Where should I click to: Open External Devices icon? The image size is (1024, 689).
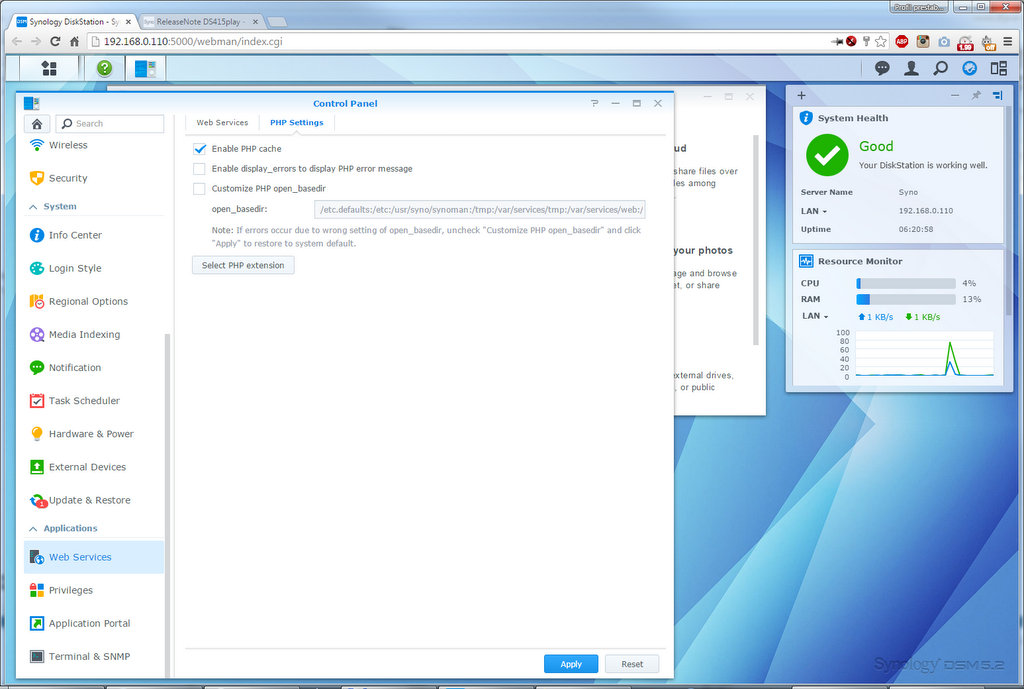point(37,467)
